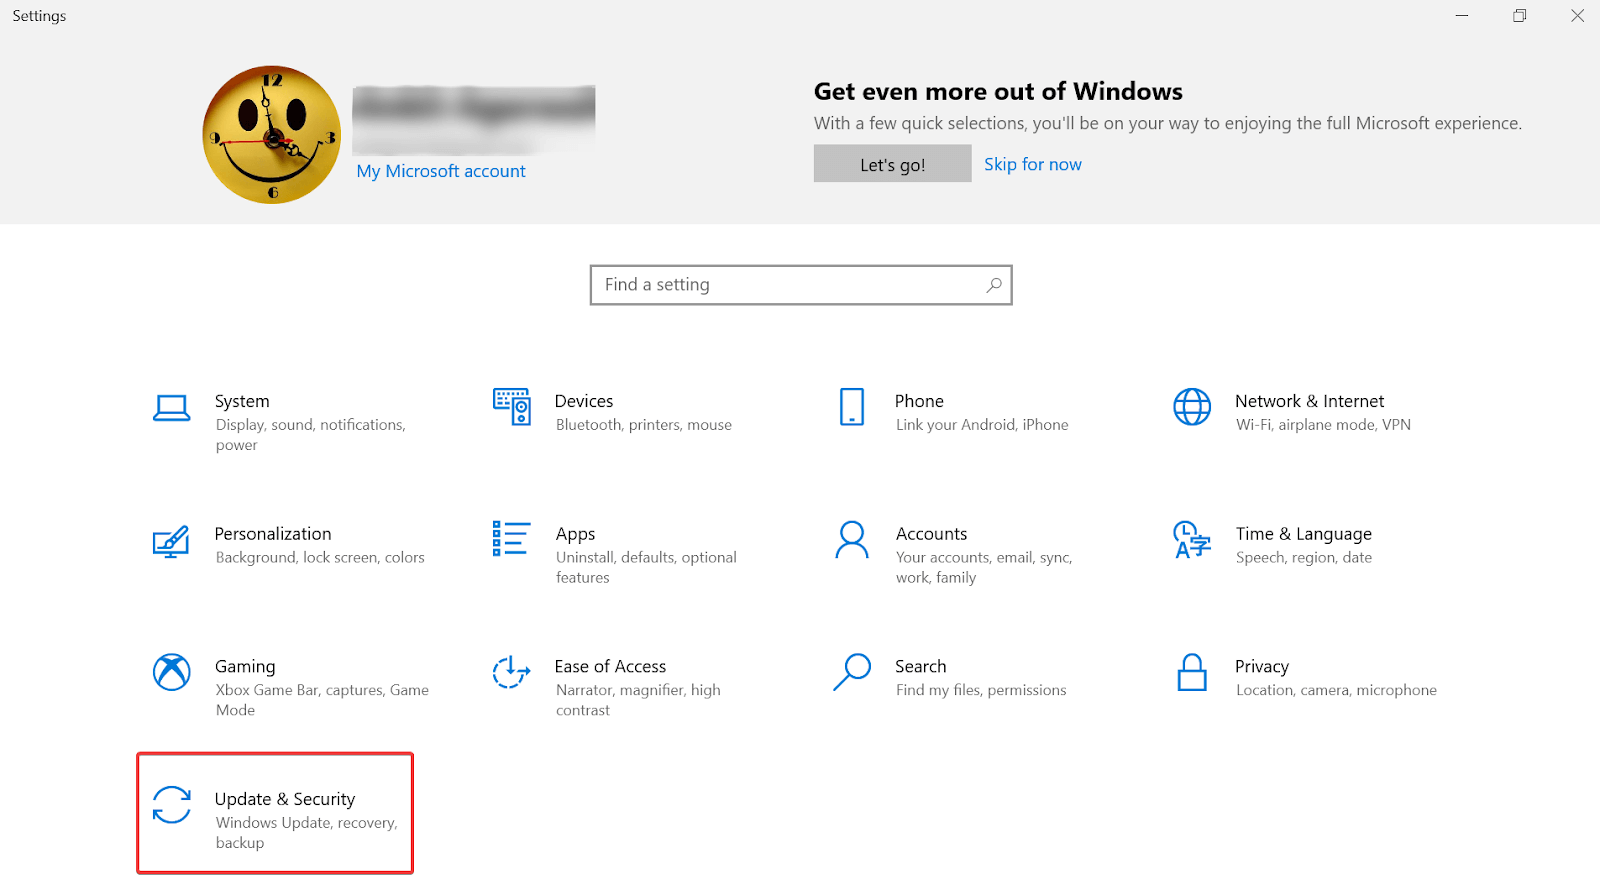This screenshot has height=895, width=1600.
Task: Click the Find a setting input field
Action: click(x=790, y=285)
